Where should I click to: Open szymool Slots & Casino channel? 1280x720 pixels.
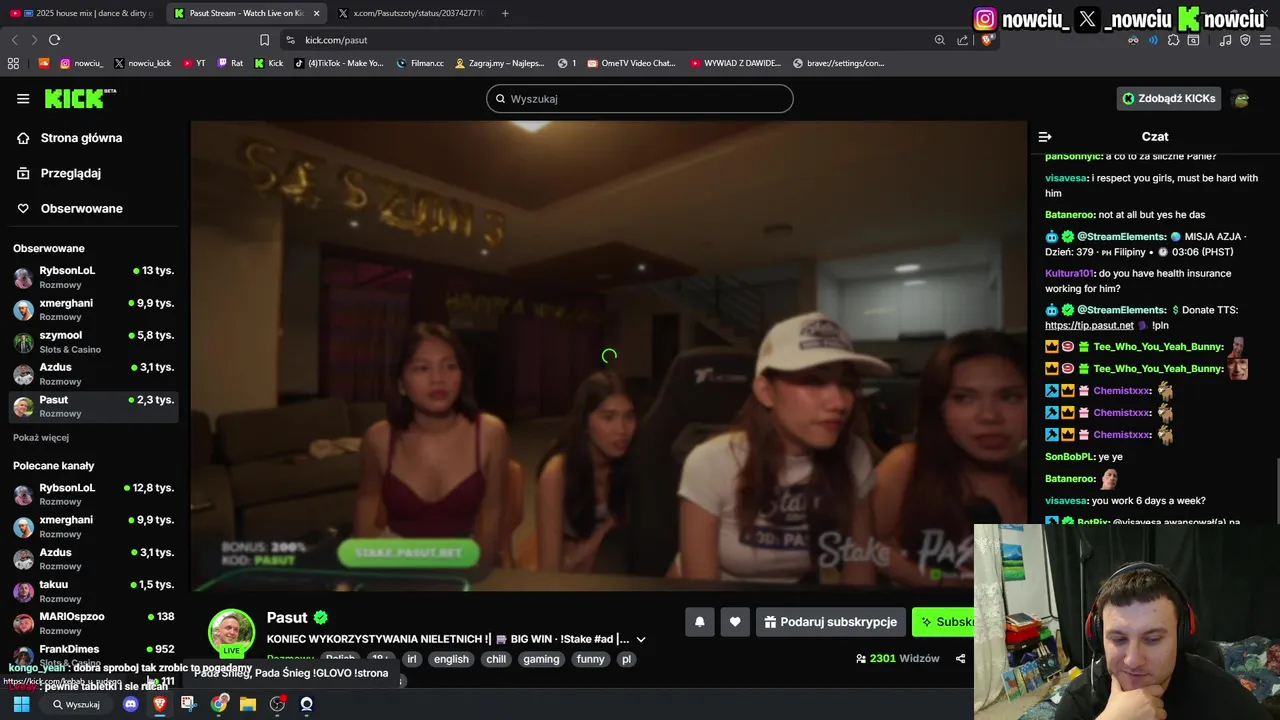[94, 341]
